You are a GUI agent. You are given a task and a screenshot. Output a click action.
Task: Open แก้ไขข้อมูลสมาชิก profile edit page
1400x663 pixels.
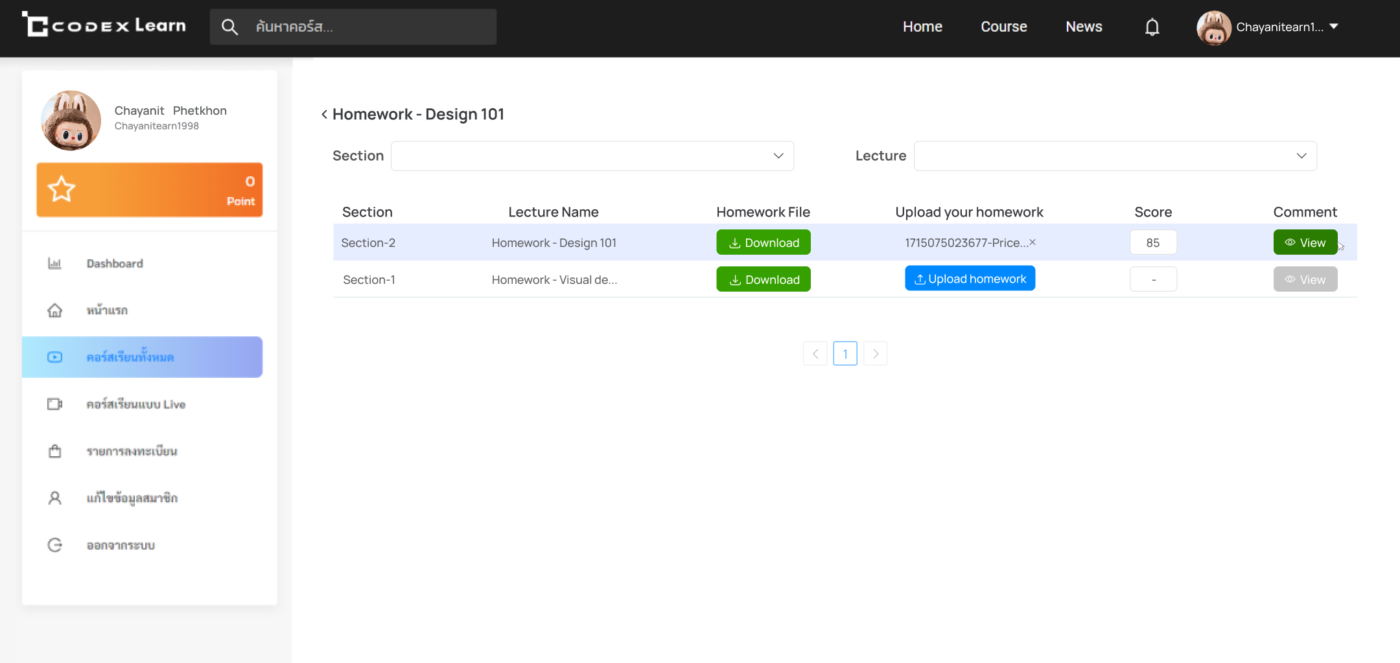pyautogui.click(x=131, y=498)
